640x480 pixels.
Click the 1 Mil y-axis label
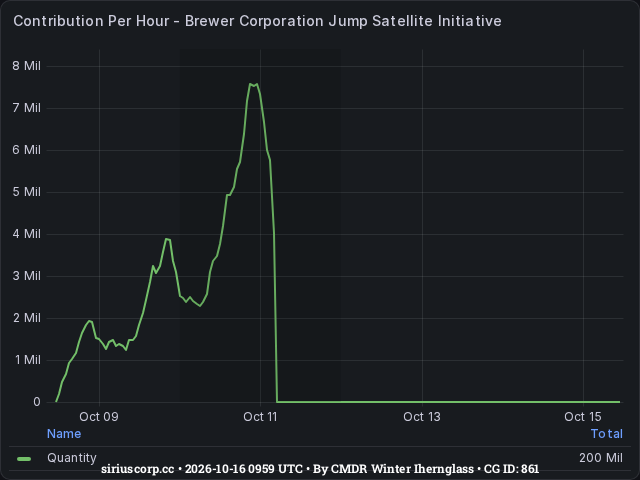pos(28,360)
